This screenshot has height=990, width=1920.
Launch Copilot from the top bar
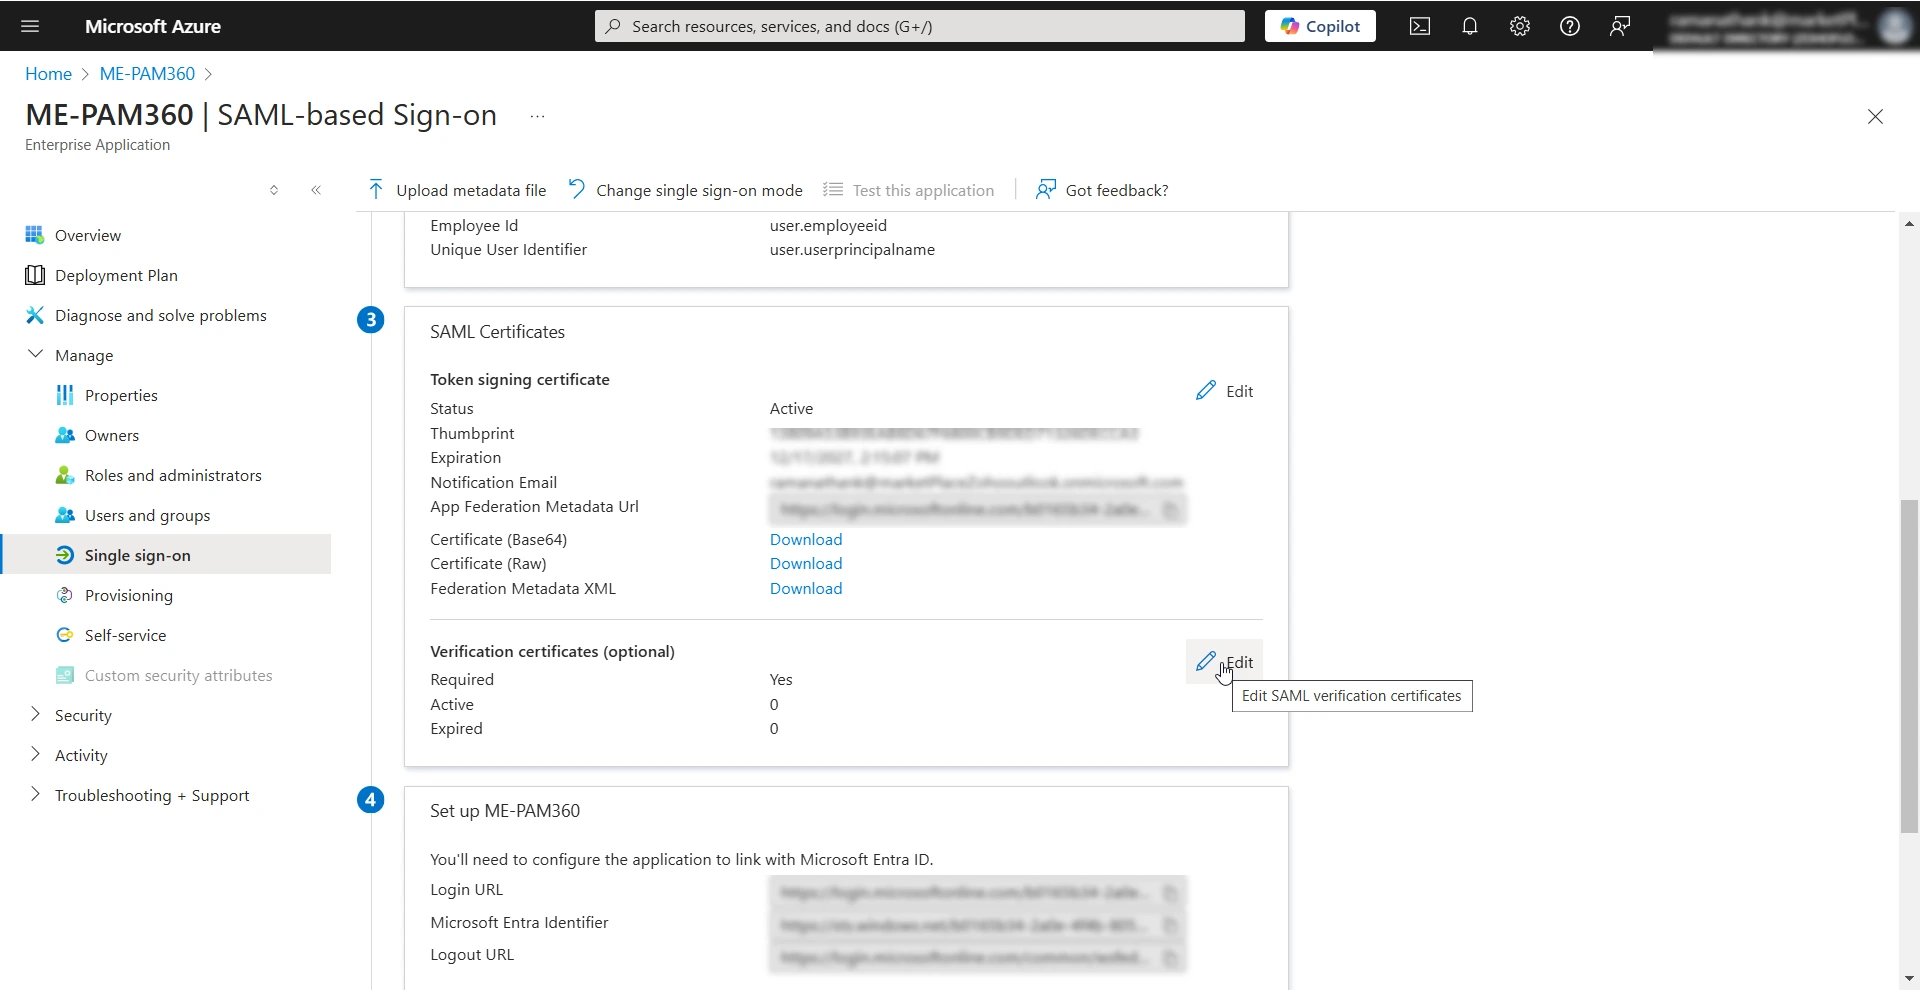point(1319,26)
